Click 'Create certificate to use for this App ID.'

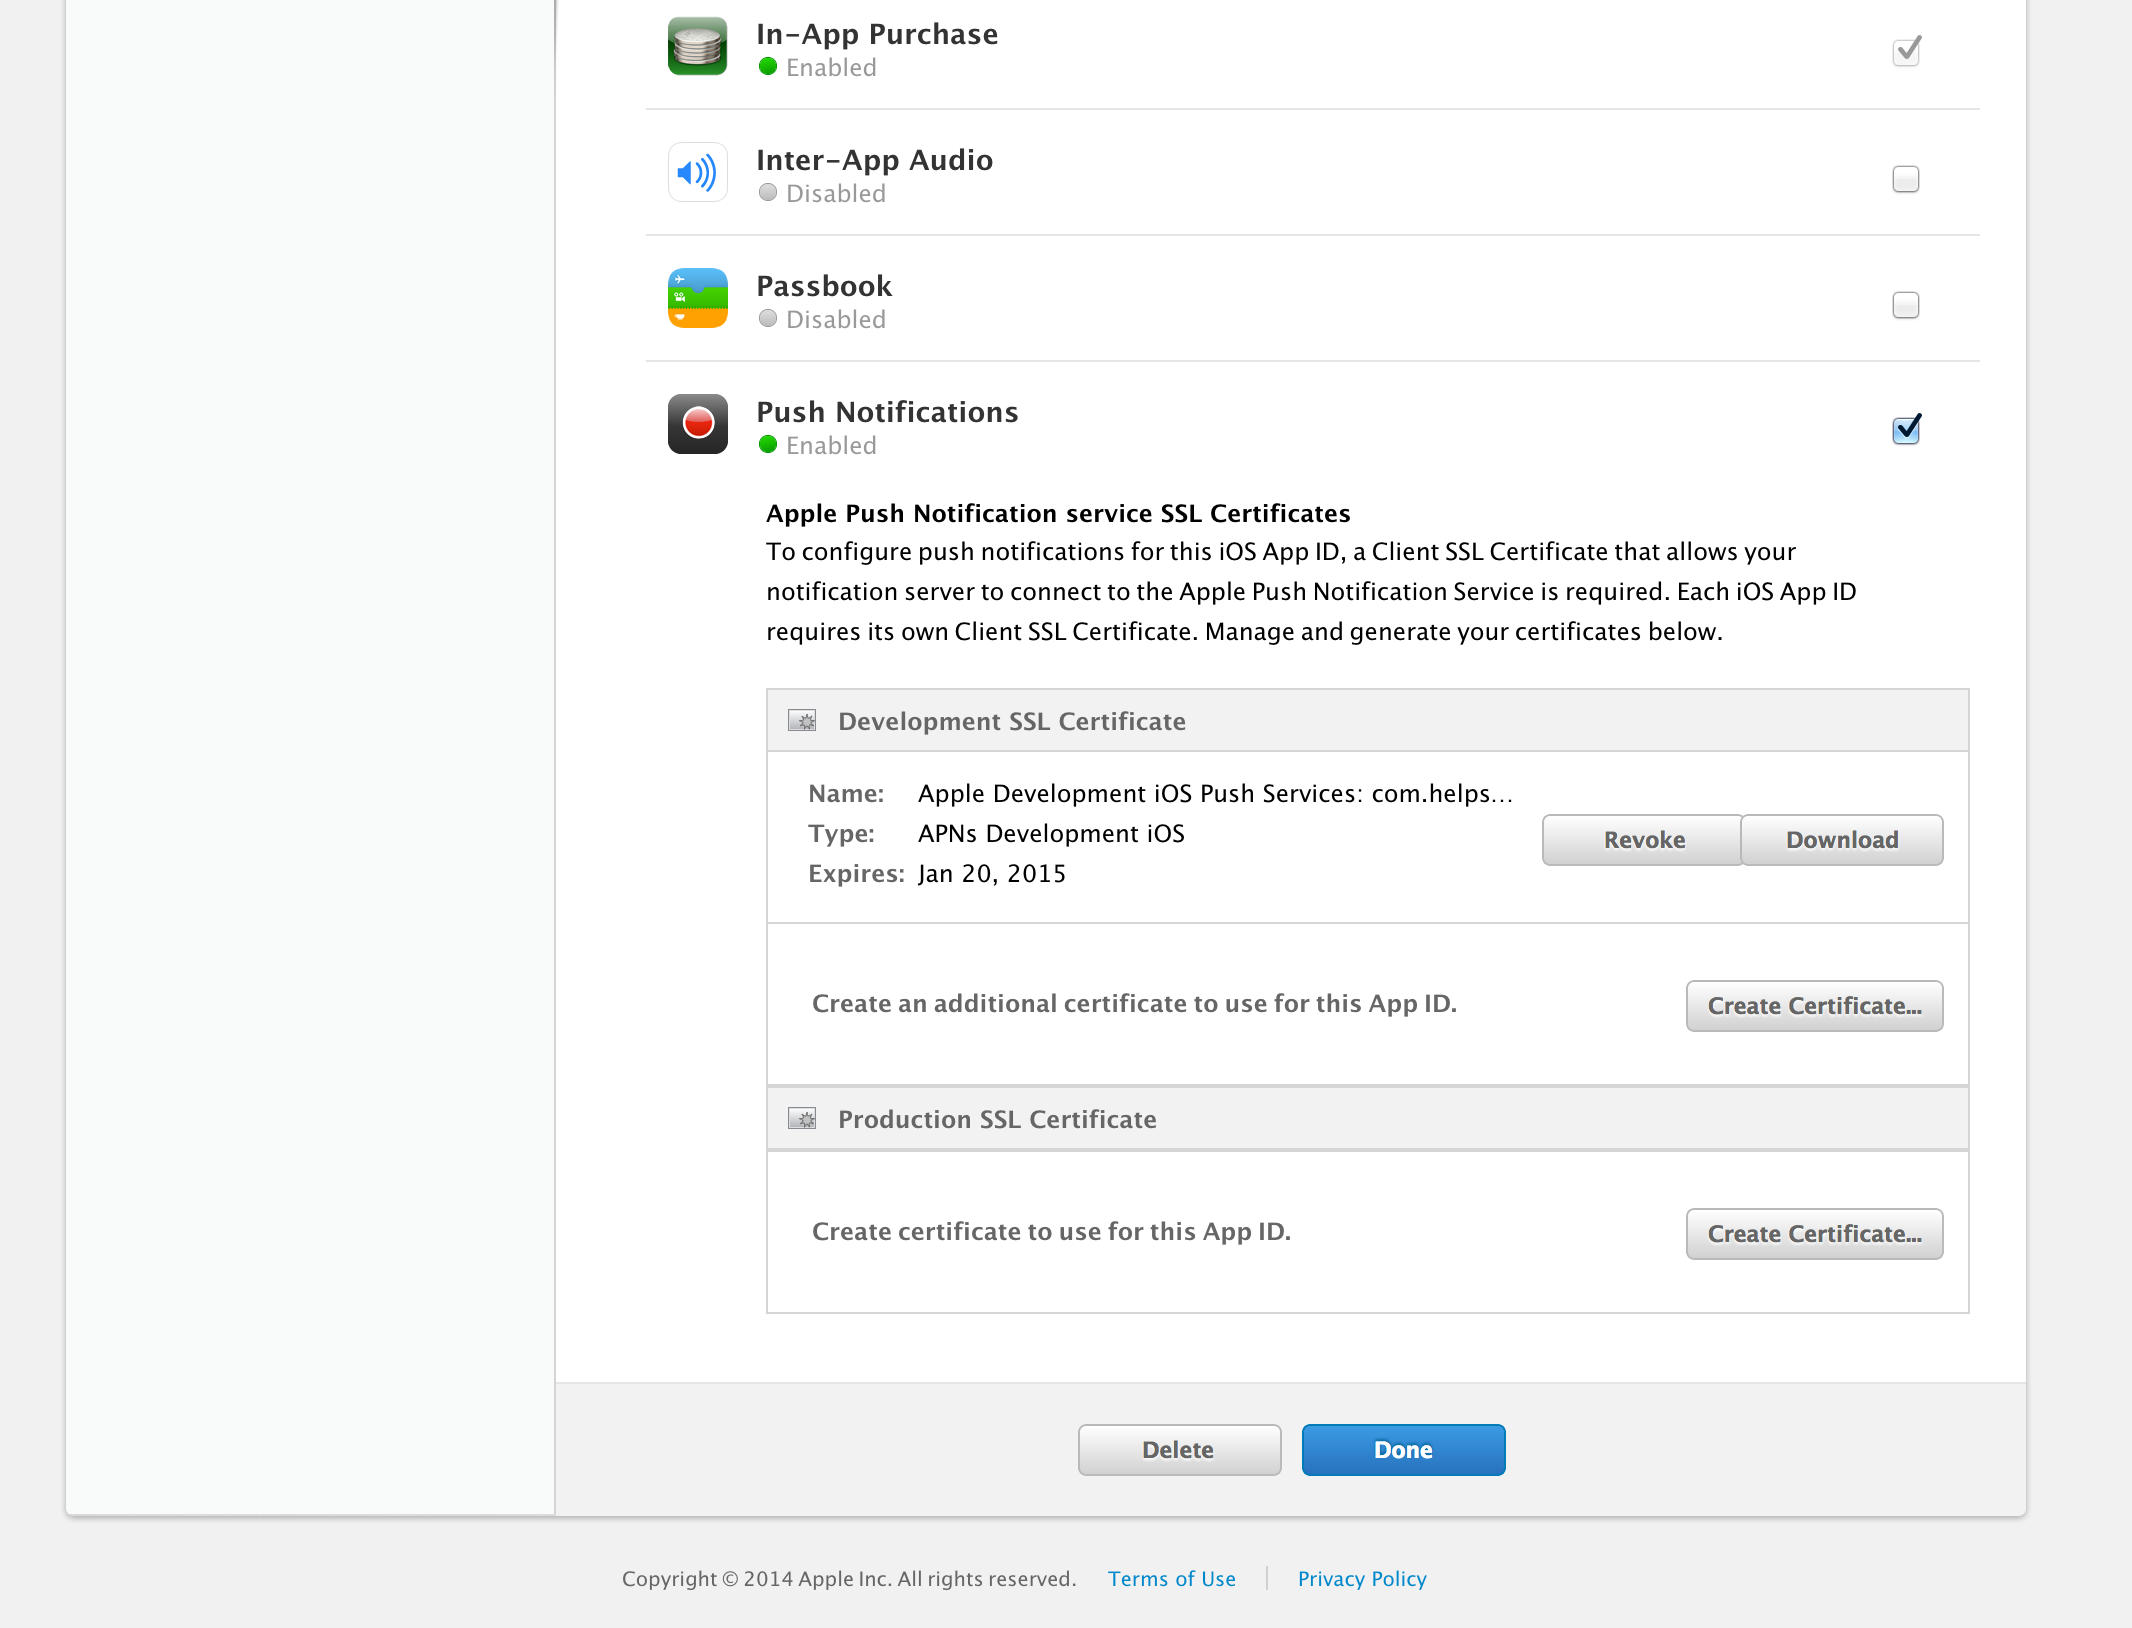click(x=1051, y=1231)
